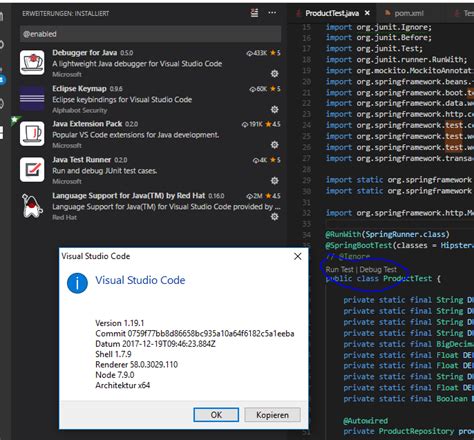Switch to the pom.xml tab

[x=409, y=13]
